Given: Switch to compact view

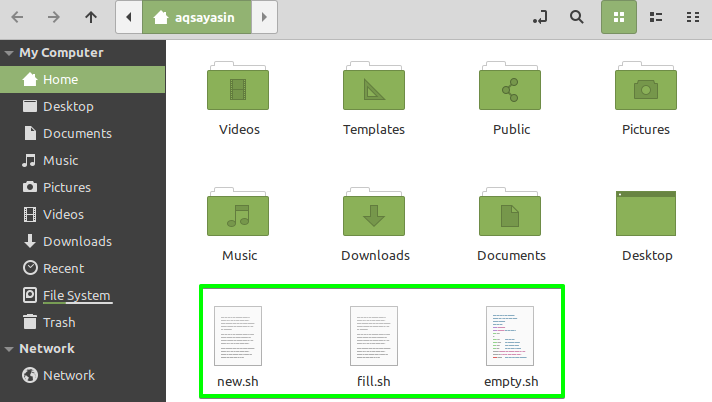Looking at the screenshot, I should pyautogui.click(x=693, y=17).
